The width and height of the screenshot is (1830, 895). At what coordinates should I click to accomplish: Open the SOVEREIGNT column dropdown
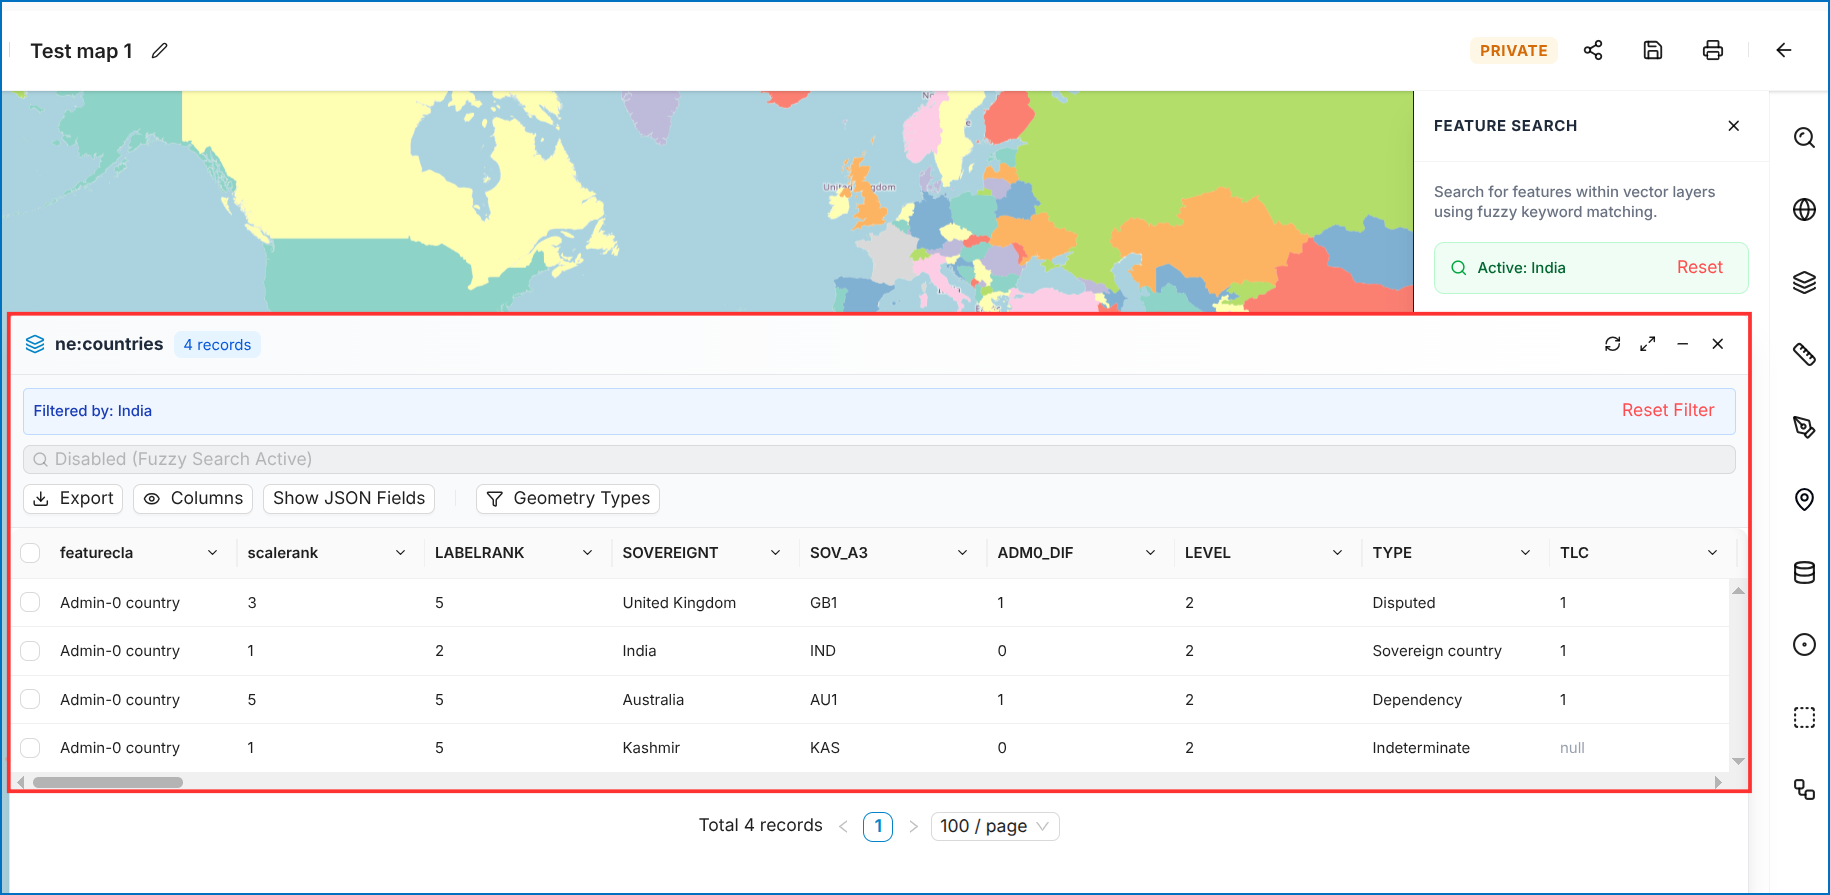click(x=775, y=553)
